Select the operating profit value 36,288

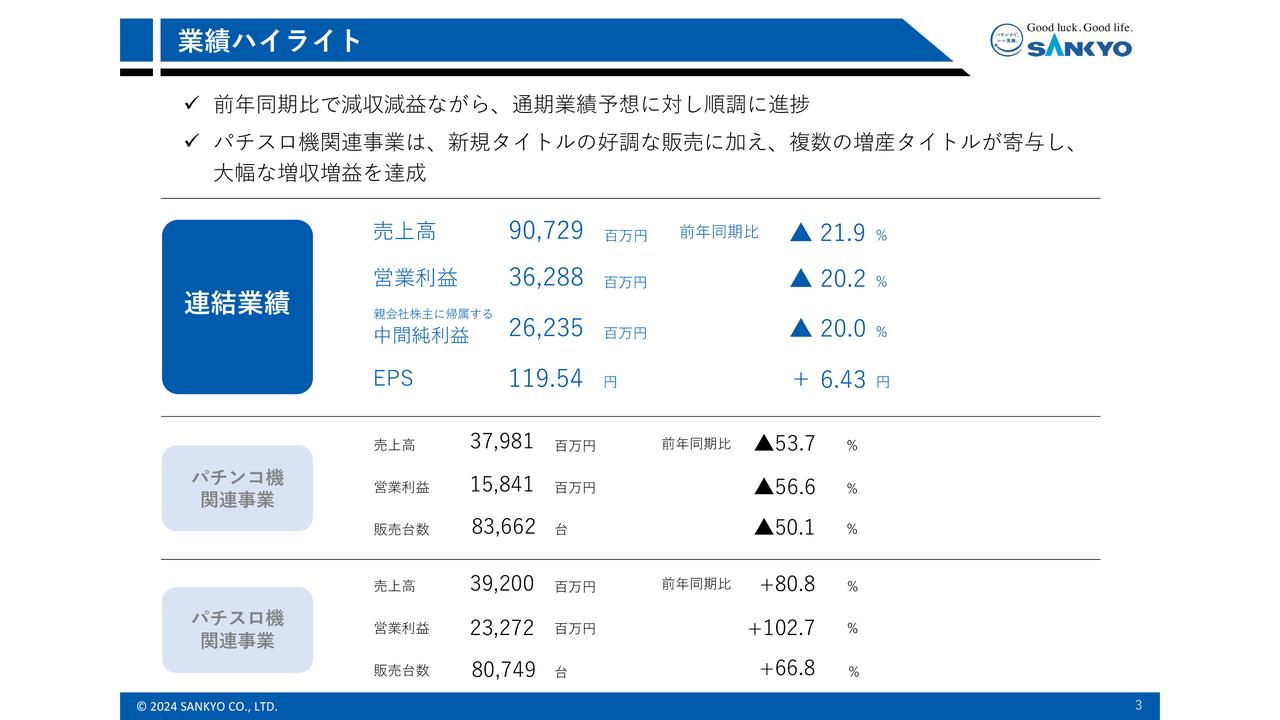(546, 278)
